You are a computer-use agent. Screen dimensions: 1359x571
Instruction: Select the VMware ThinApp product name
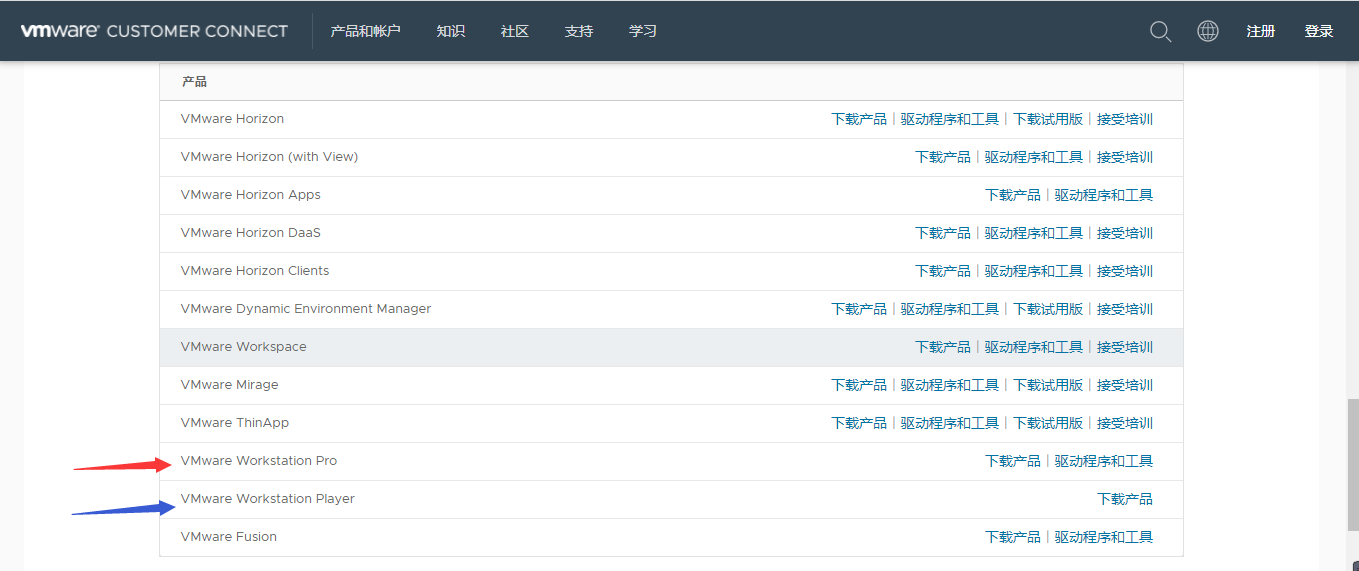[235, 423]
